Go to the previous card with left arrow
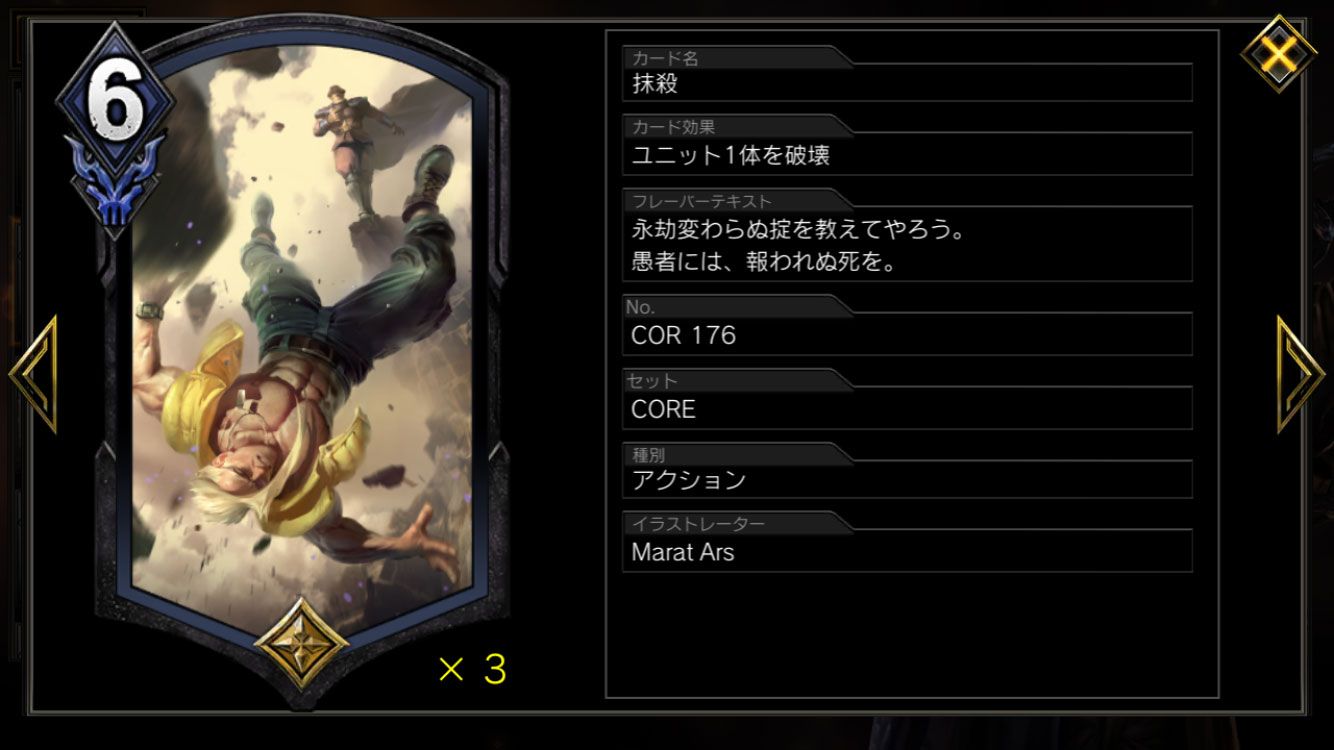This screenshot has width=1334, height=750. click(x=34, y=374)
